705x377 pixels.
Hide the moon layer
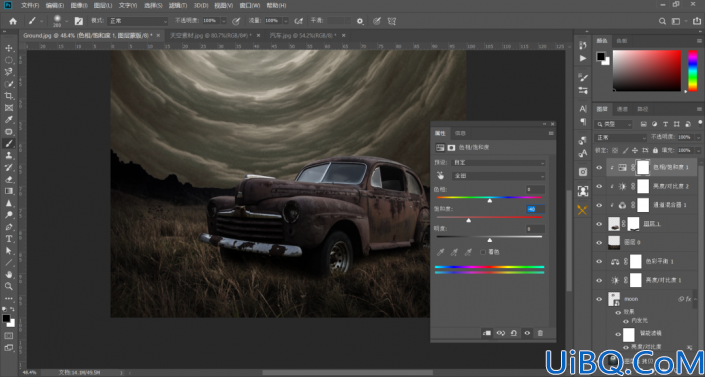tap(599, 299)
